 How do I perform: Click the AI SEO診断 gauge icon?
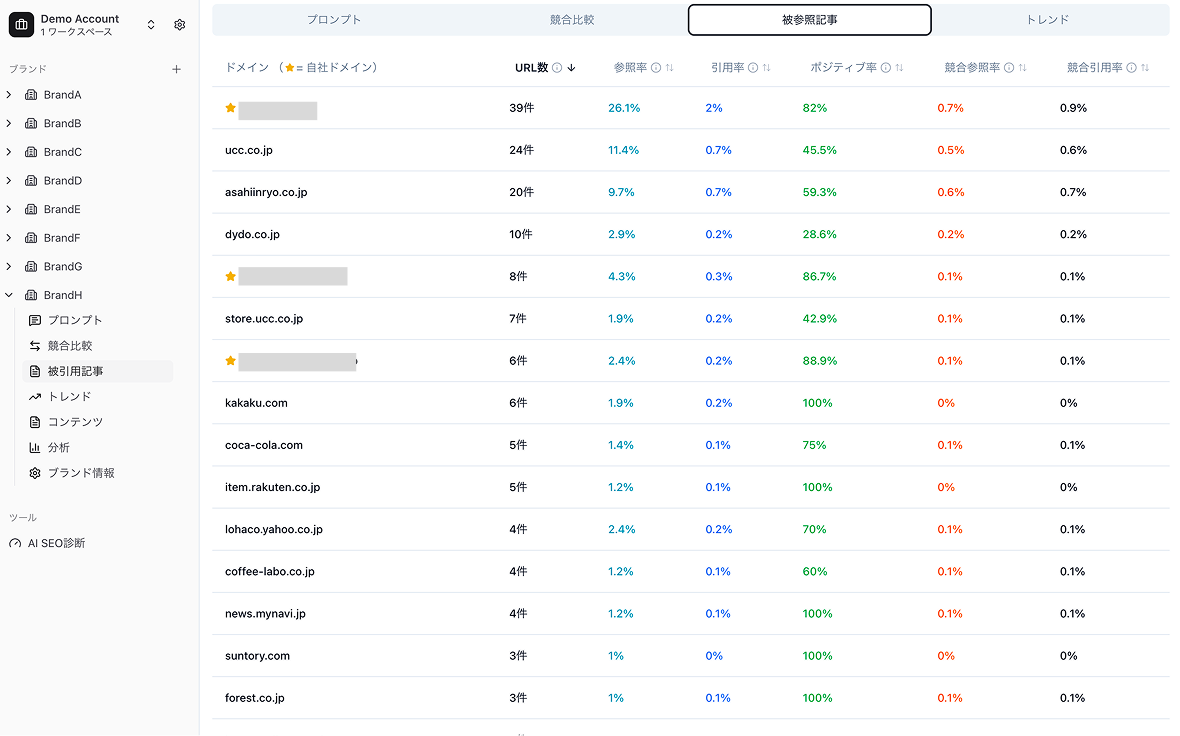[15, 543]
